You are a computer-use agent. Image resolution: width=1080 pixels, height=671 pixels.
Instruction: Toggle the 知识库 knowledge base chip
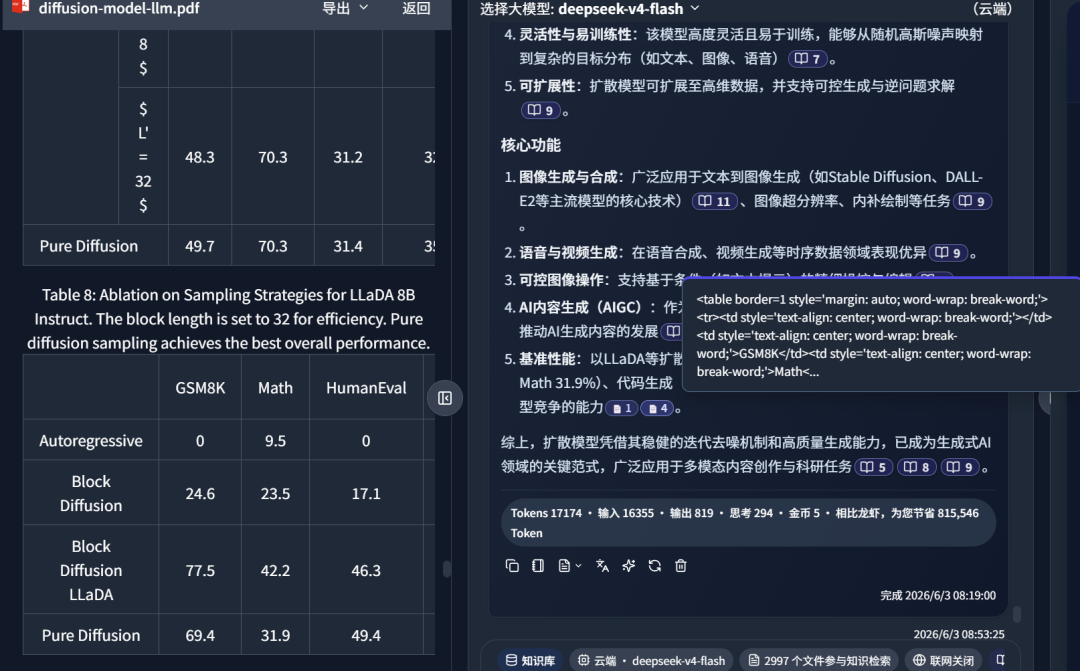point(530,660)
